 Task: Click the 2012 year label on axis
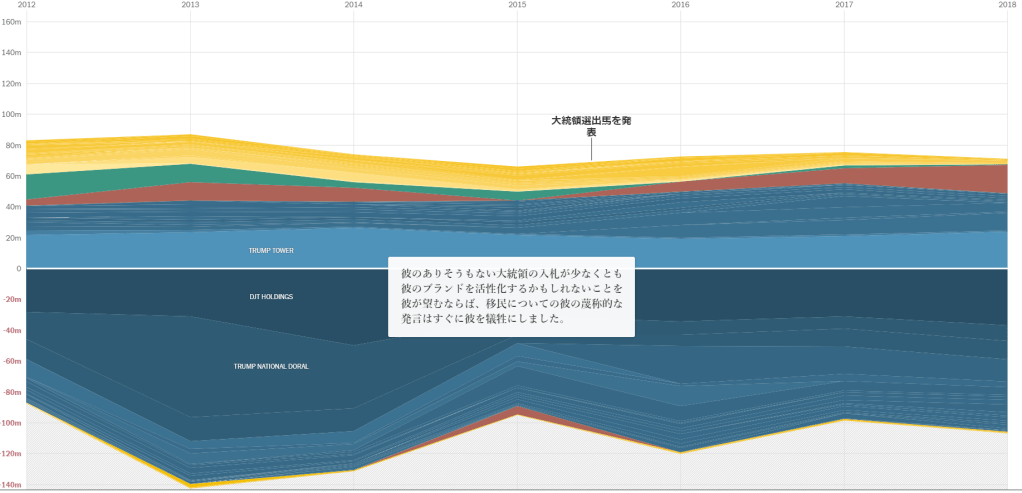[27, 5]
